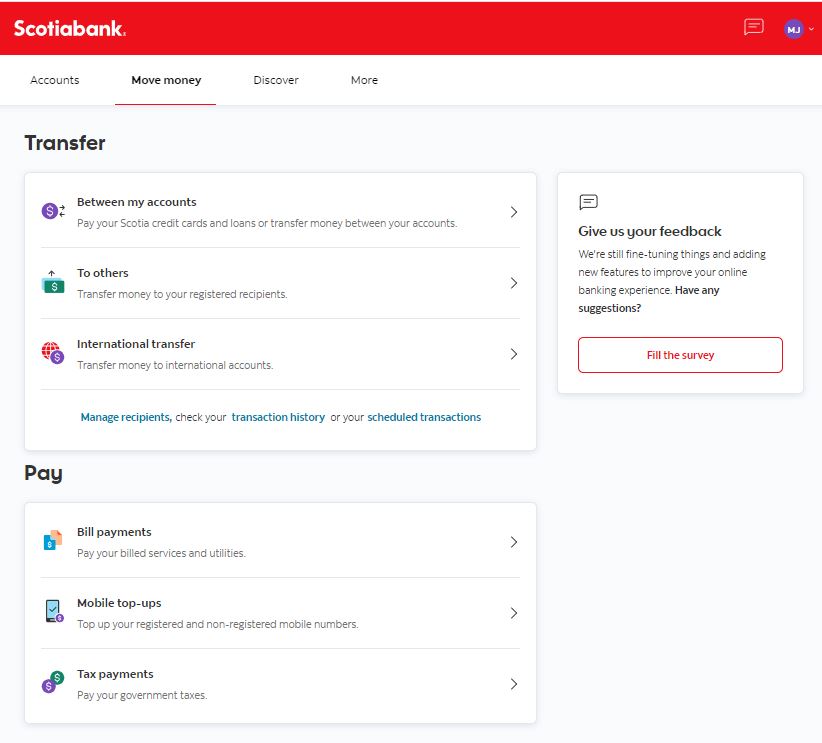
Task: Go to the Accounts tab
Action: pos(55,80)
